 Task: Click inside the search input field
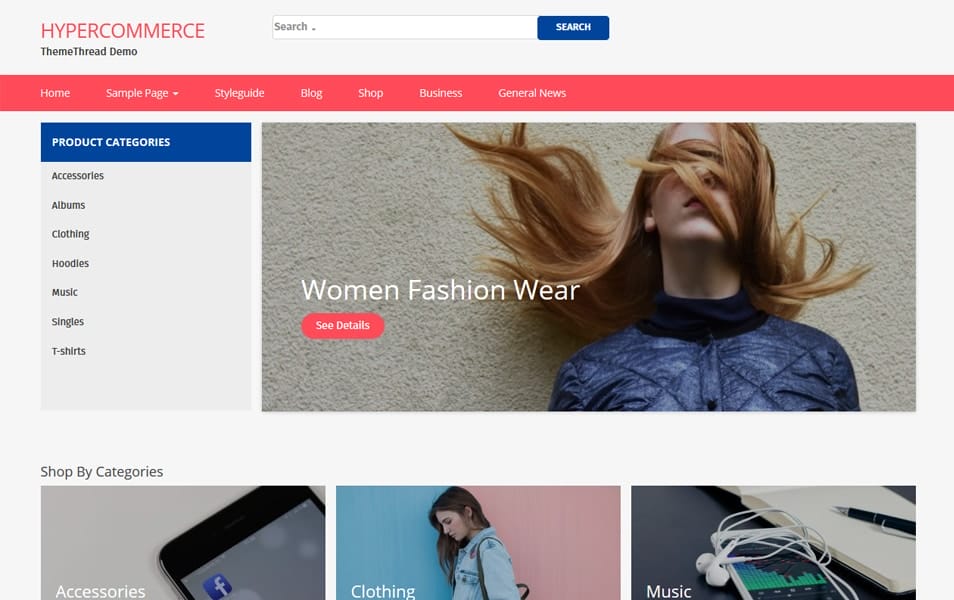tap(404, 26)
